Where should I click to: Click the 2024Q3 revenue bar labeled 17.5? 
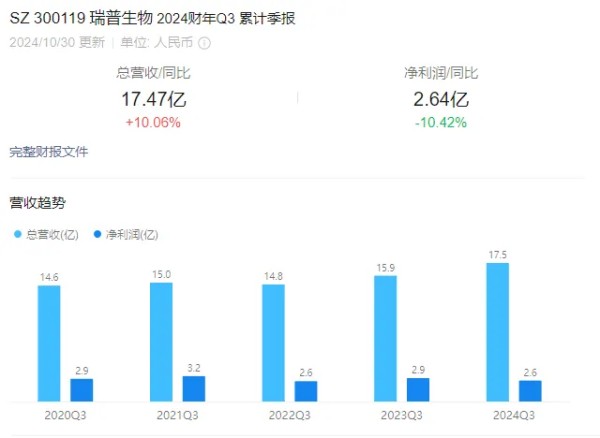tap(497, 332)
